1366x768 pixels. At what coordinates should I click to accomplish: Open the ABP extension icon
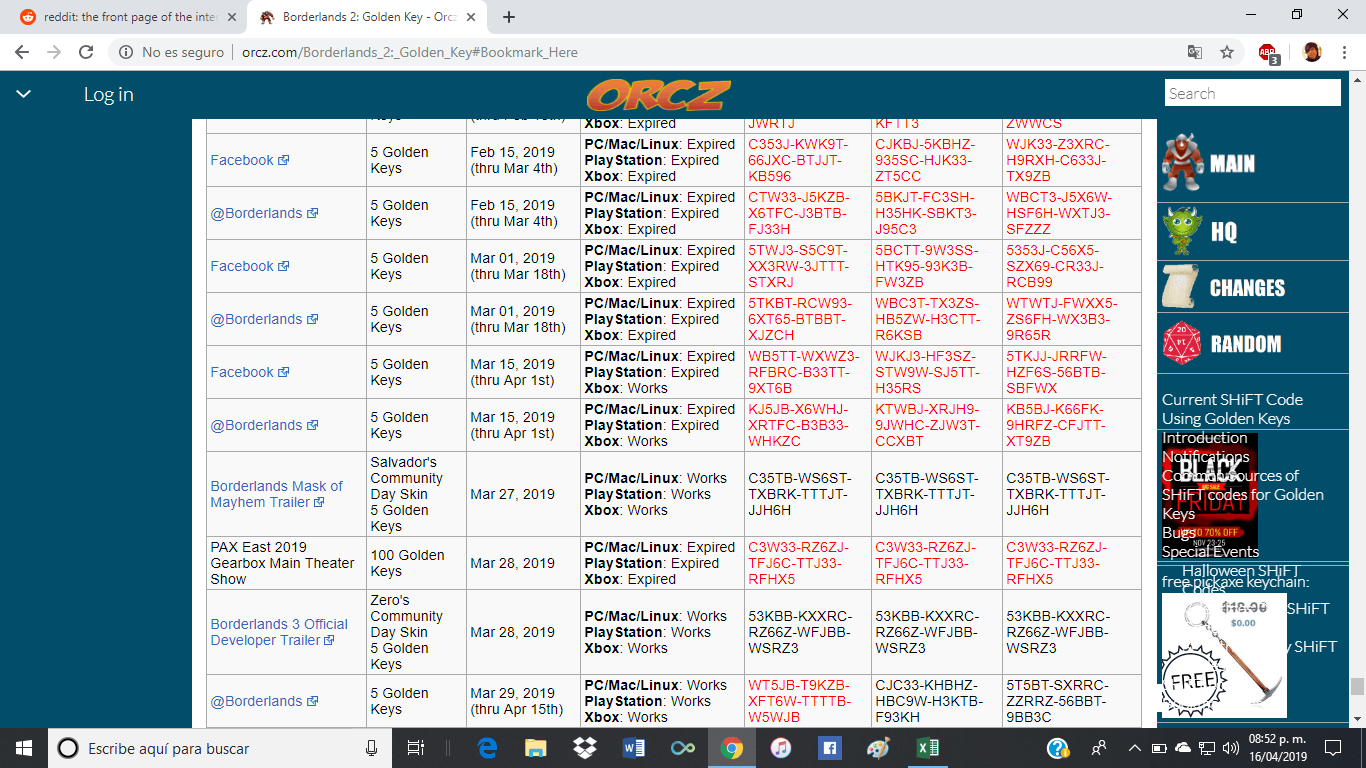click(1268, 53)
